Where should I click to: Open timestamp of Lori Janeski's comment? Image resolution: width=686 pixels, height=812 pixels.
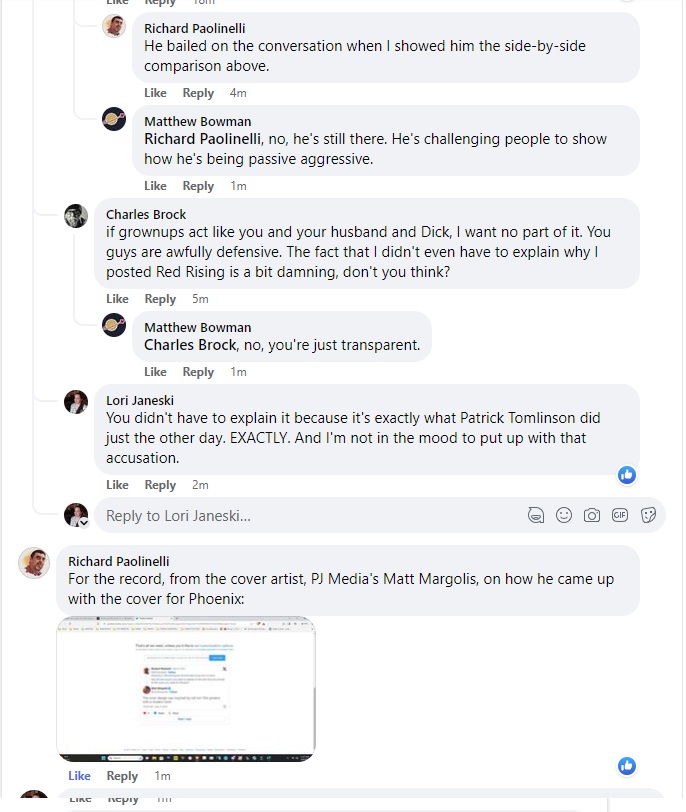[200, 485]
